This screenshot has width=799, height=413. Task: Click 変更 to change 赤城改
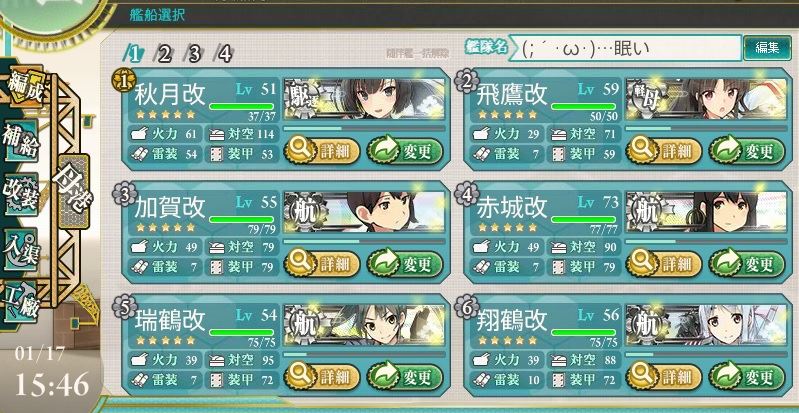[x=747, y=264]
